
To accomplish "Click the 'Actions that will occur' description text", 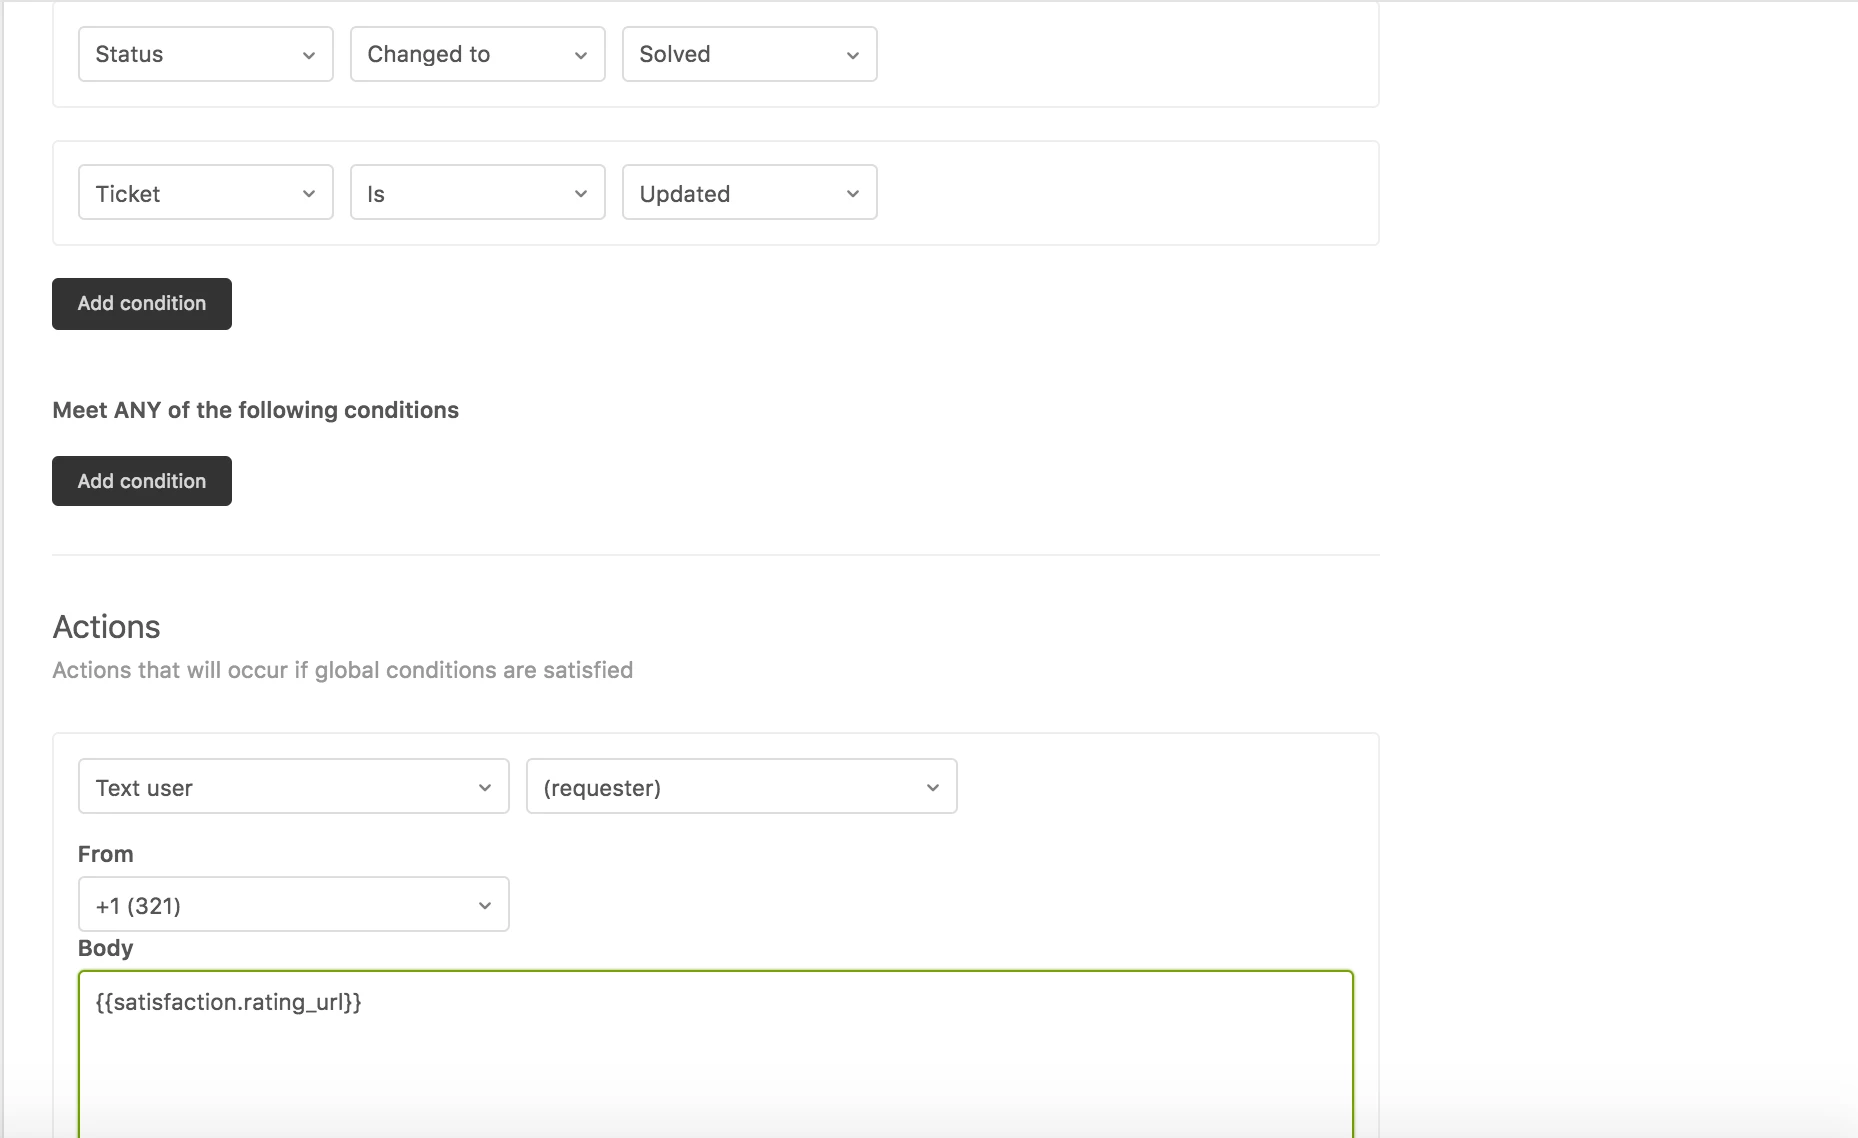I will (342, 670).
